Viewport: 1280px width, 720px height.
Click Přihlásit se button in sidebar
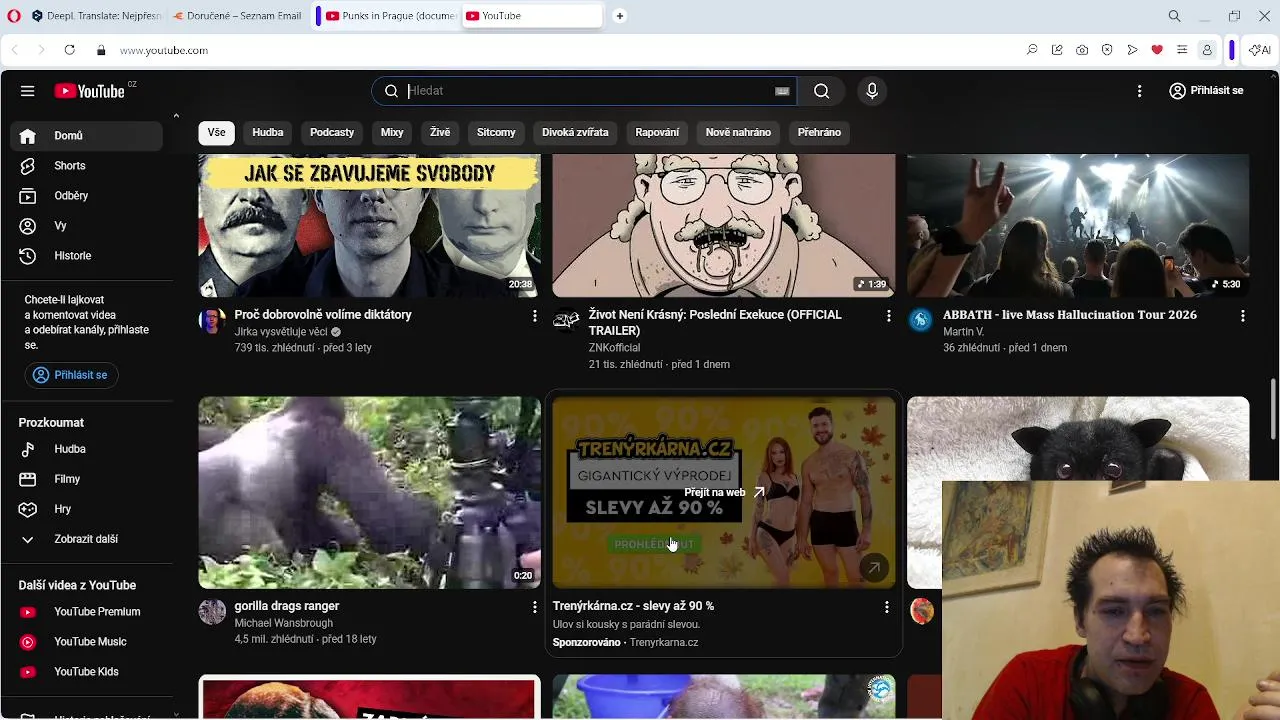(x=70, y=375)
